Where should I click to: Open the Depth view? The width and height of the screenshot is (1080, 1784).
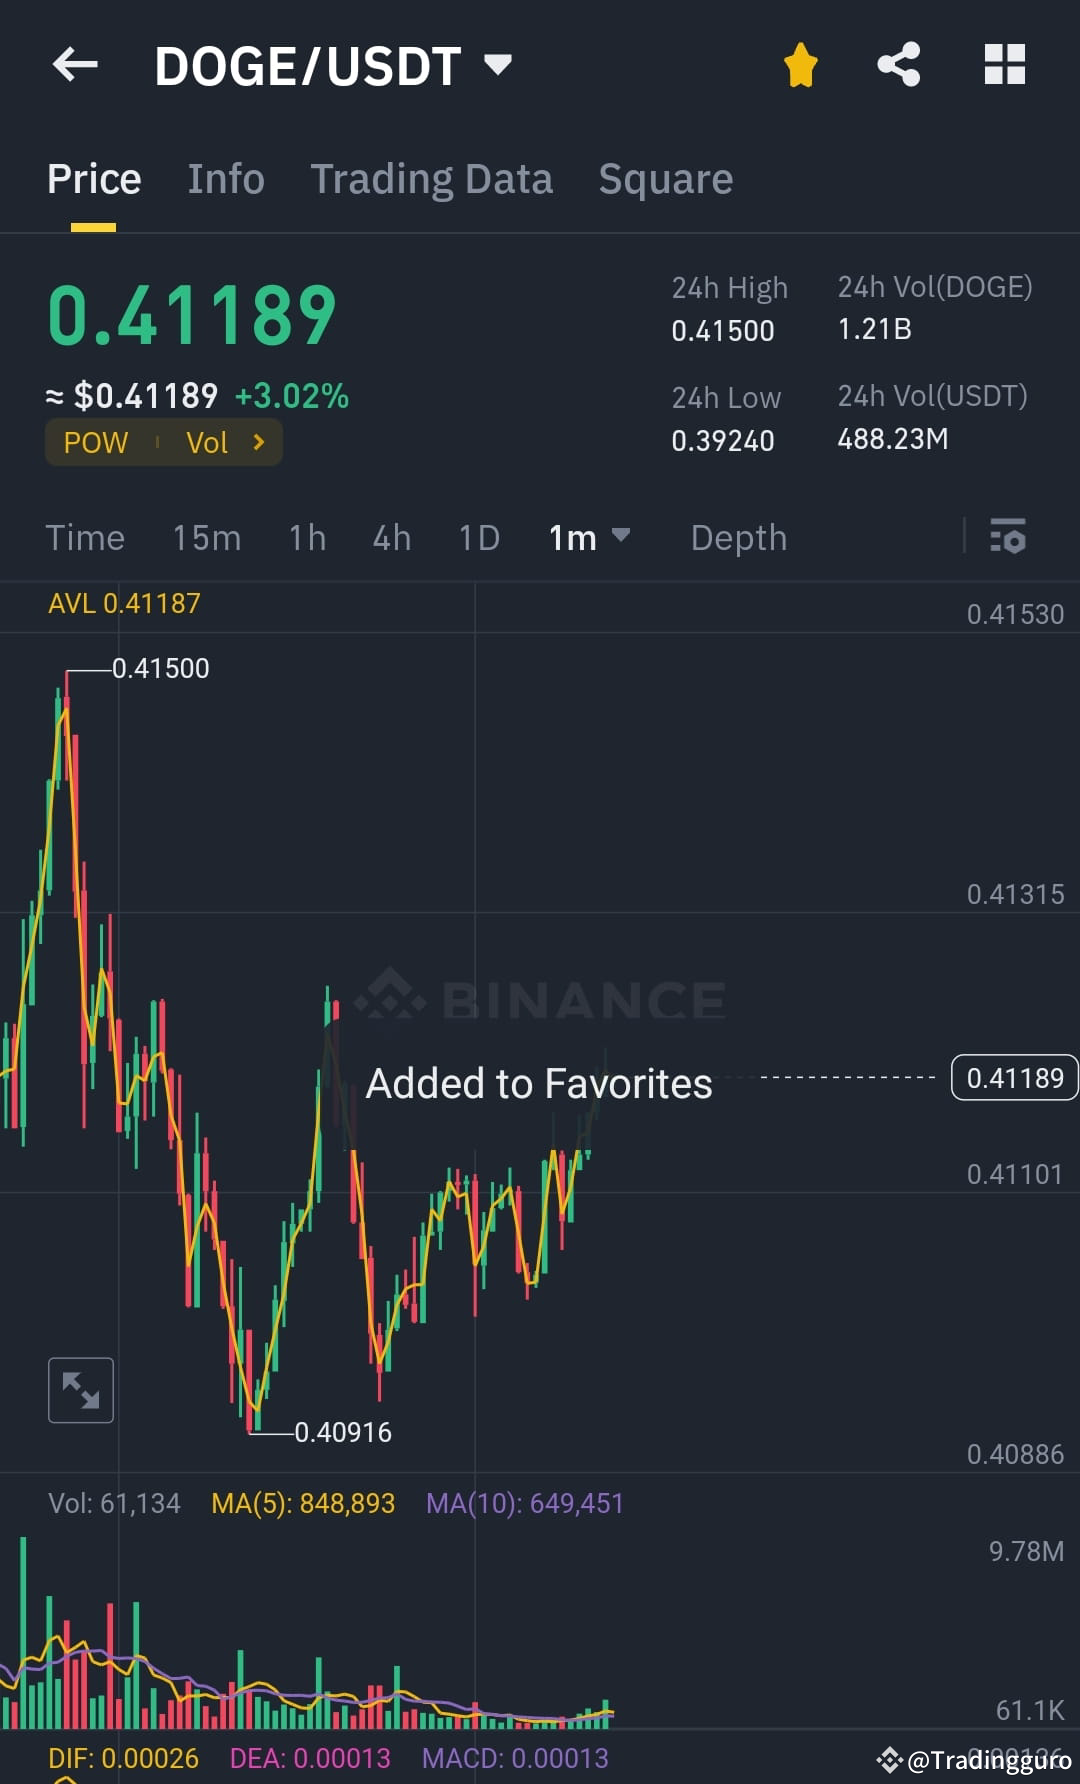point(738,538)
